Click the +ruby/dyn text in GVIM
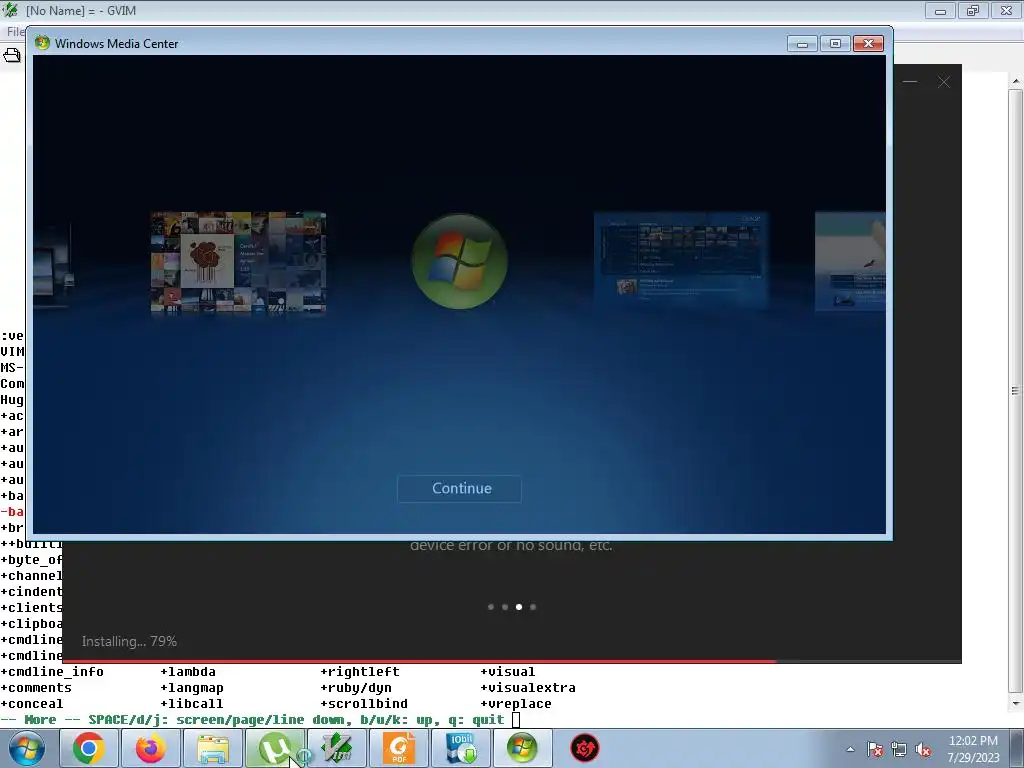 point(356,688)
